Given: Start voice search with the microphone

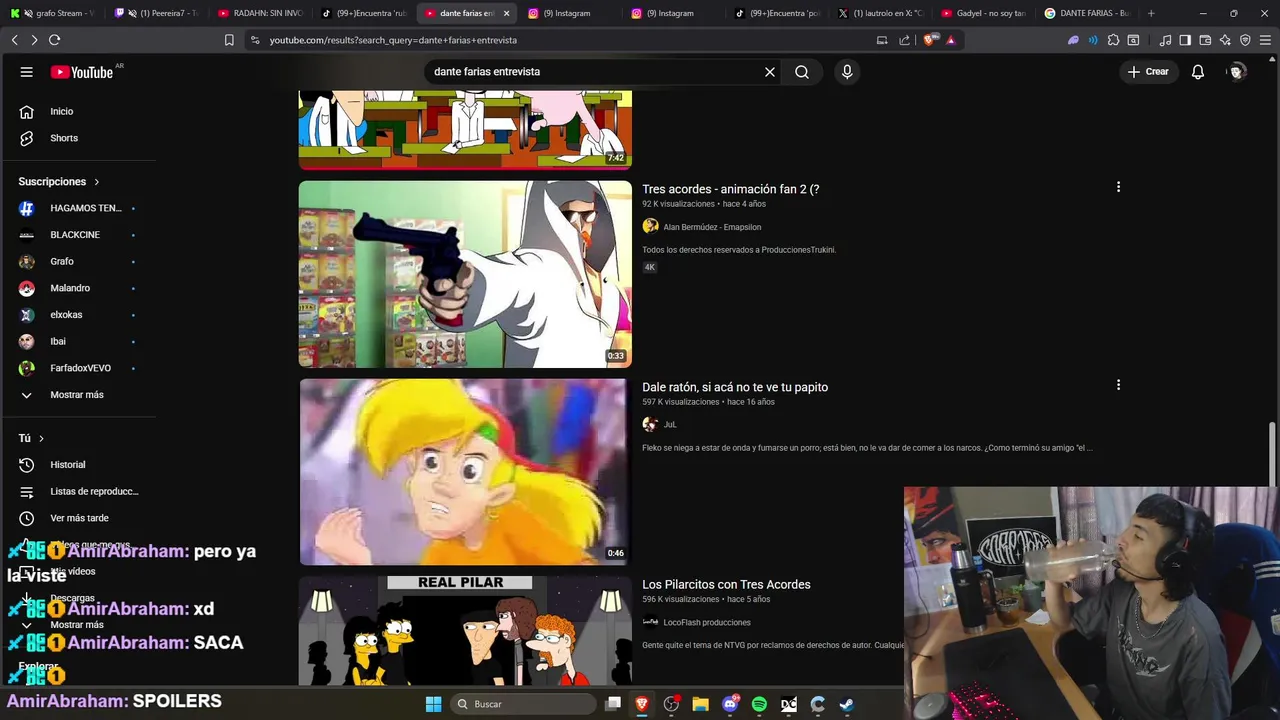Looking at the screenshot, I should (x=847, y=72).
